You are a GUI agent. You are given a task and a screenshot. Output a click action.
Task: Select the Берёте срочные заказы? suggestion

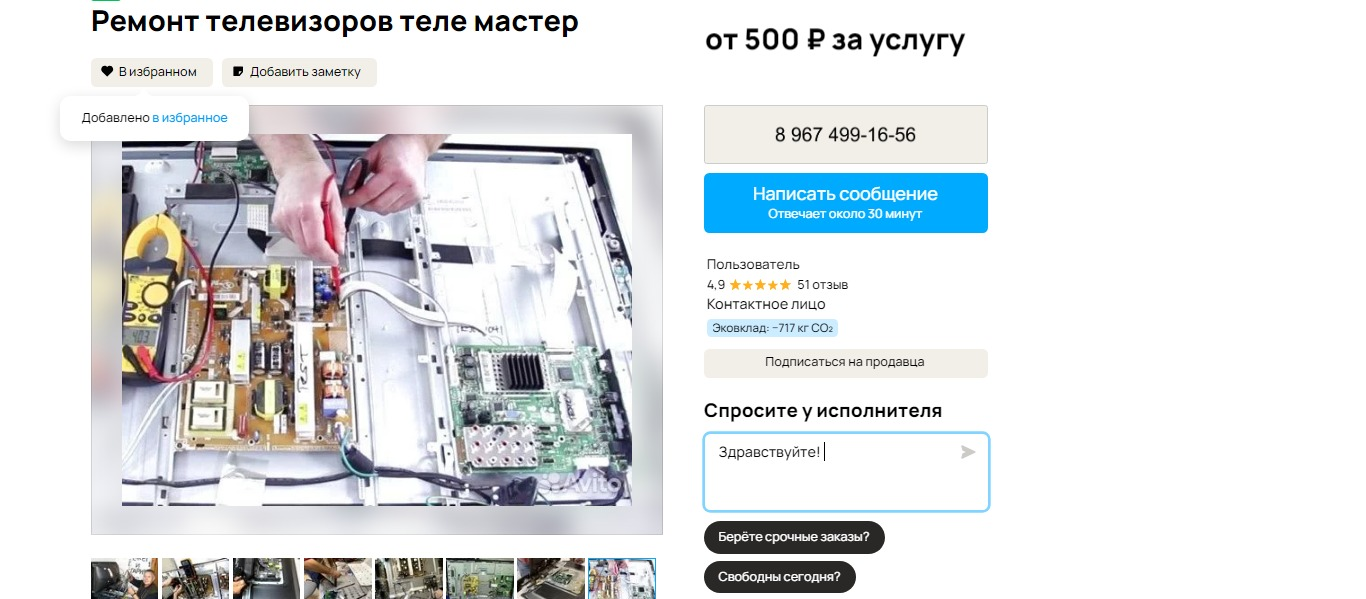[x=794, y=537]
